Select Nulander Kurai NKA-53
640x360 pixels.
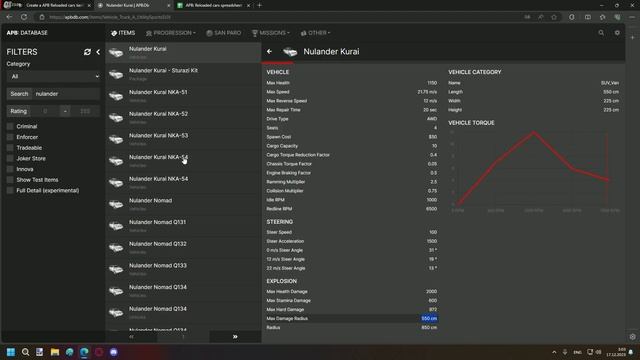pos(183,139)
